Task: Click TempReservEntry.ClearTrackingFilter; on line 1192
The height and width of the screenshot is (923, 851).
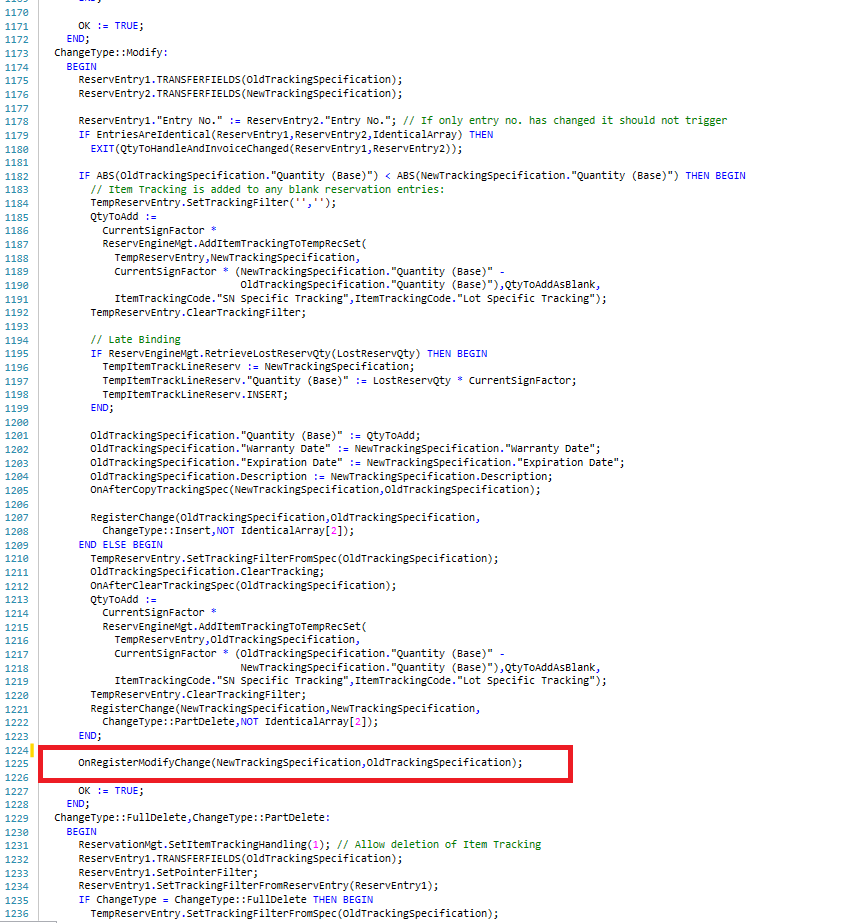Action: (x=198, y=313)
